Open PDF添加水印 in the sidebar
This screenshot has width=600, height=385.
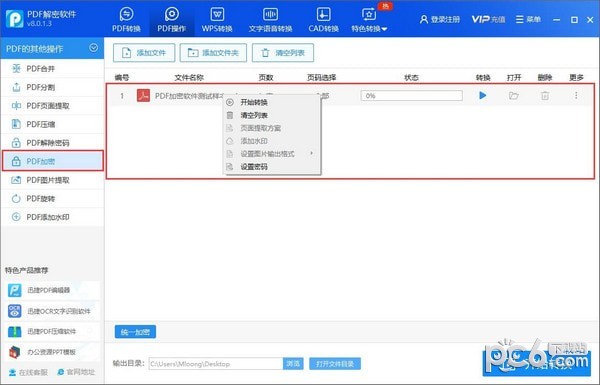(52, 217)
